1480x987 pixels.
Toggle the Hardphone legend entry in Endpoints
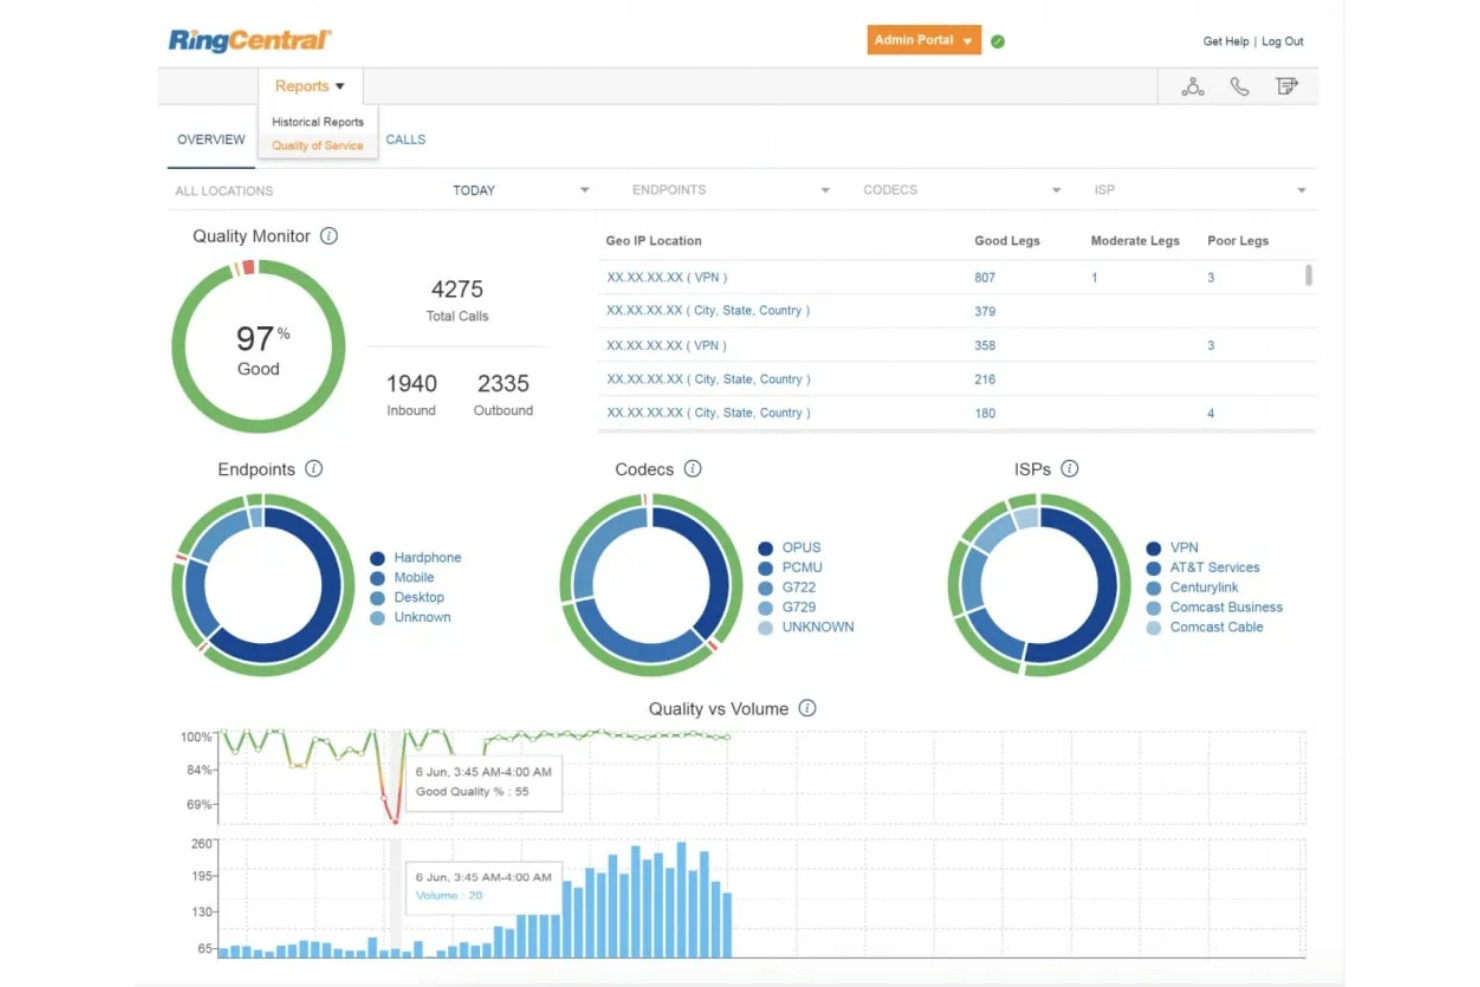[x=427, y=557]
